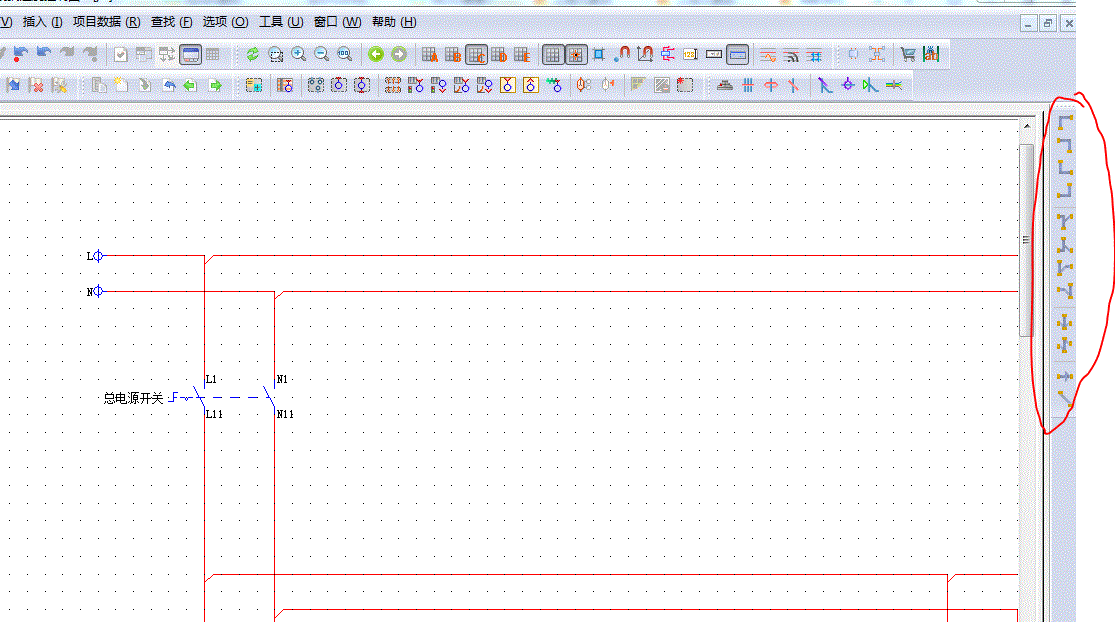Go to previous page with green left arrow
Screen dimensions: 1115x622
pyautogui.click(x=376, y=55)
